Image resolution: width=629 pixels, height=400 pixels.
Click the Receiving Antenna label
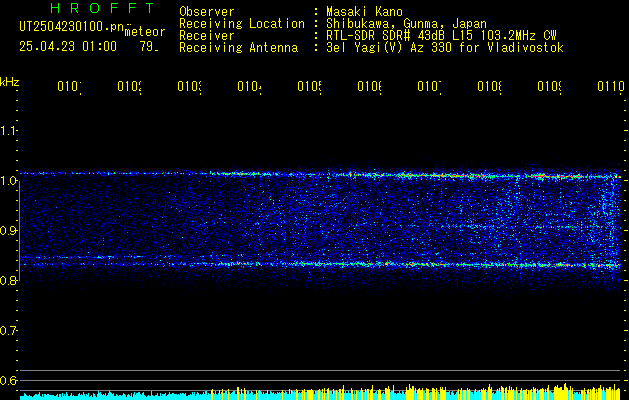[238, 48]
